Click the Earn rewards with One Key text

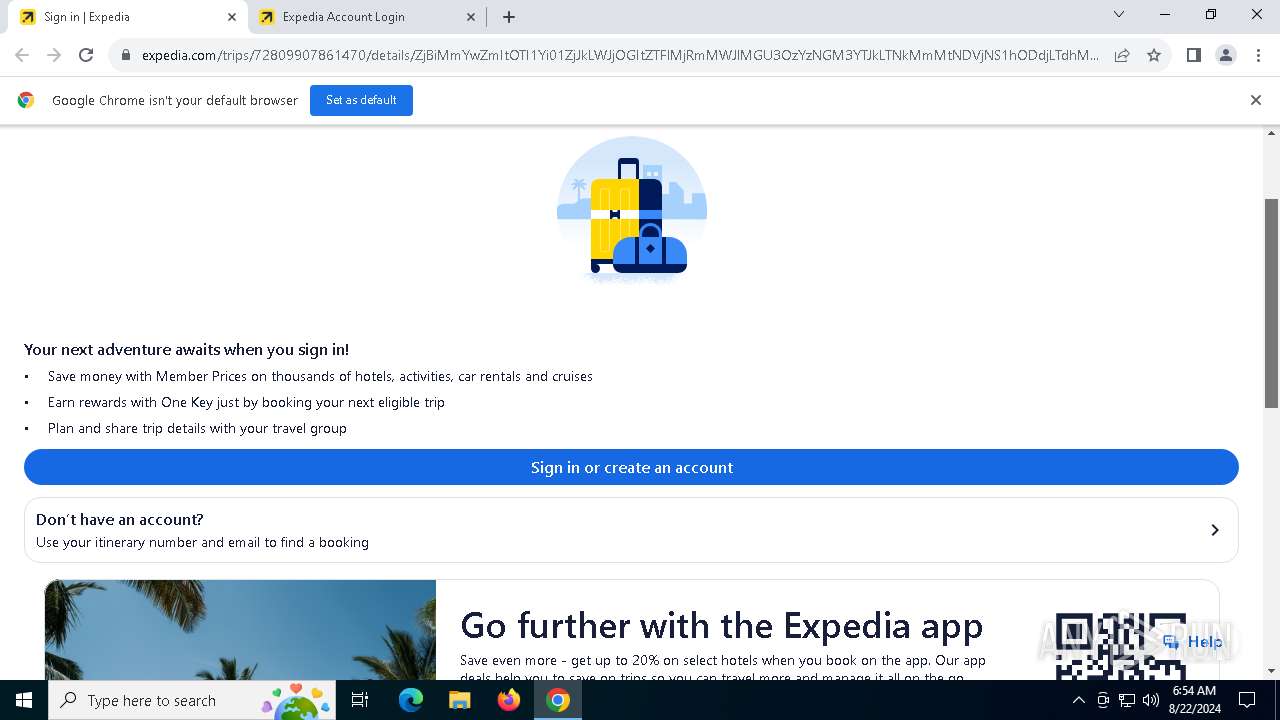click(x=246, y=402)
